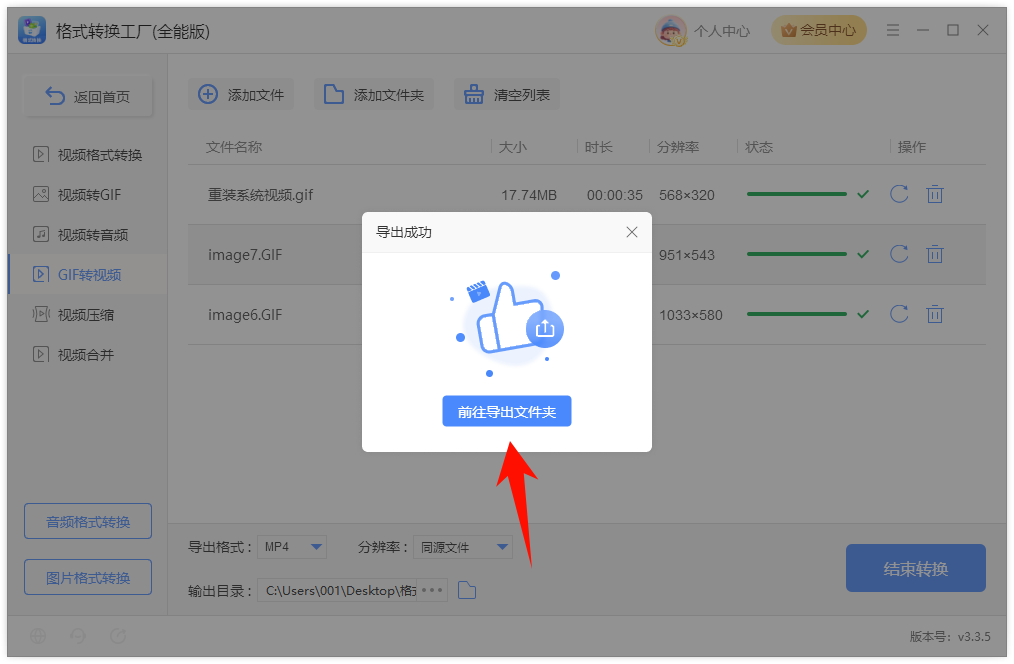The width and height of the screenshot is (1014, 664).
Task: Reconvert image7.GIF with refresh icon
Action: click(x=899, y=254)
